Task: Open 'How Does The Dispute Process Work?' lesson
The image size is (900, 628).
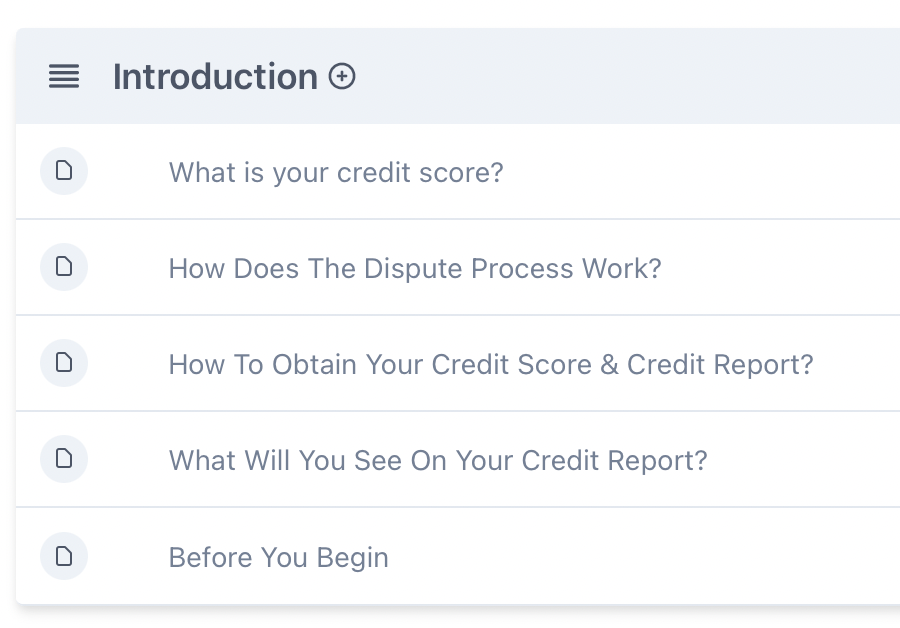Action: tap(414, 269)
